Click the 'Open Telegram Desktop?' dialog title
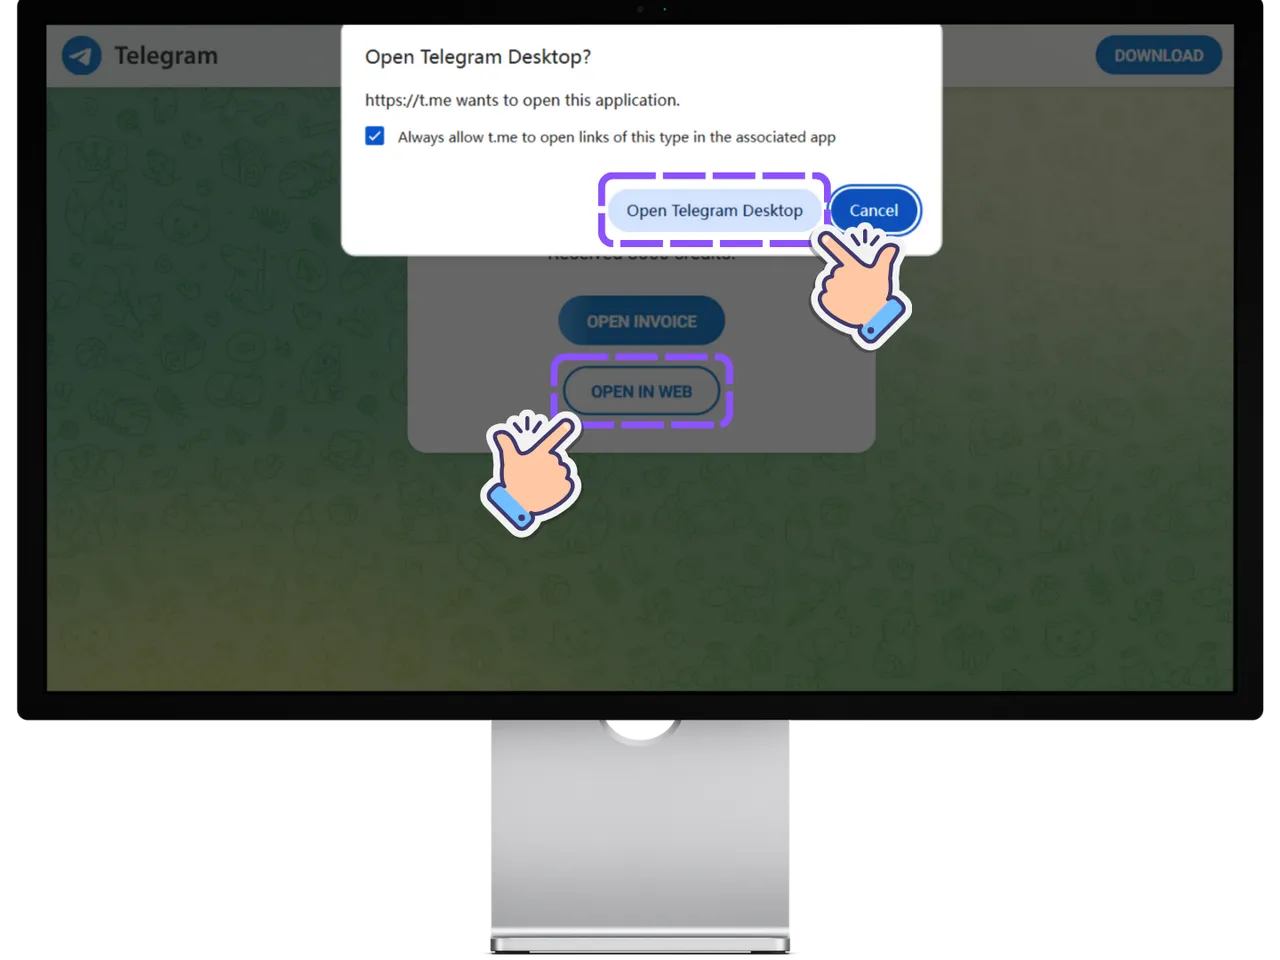 pos(478,57)
